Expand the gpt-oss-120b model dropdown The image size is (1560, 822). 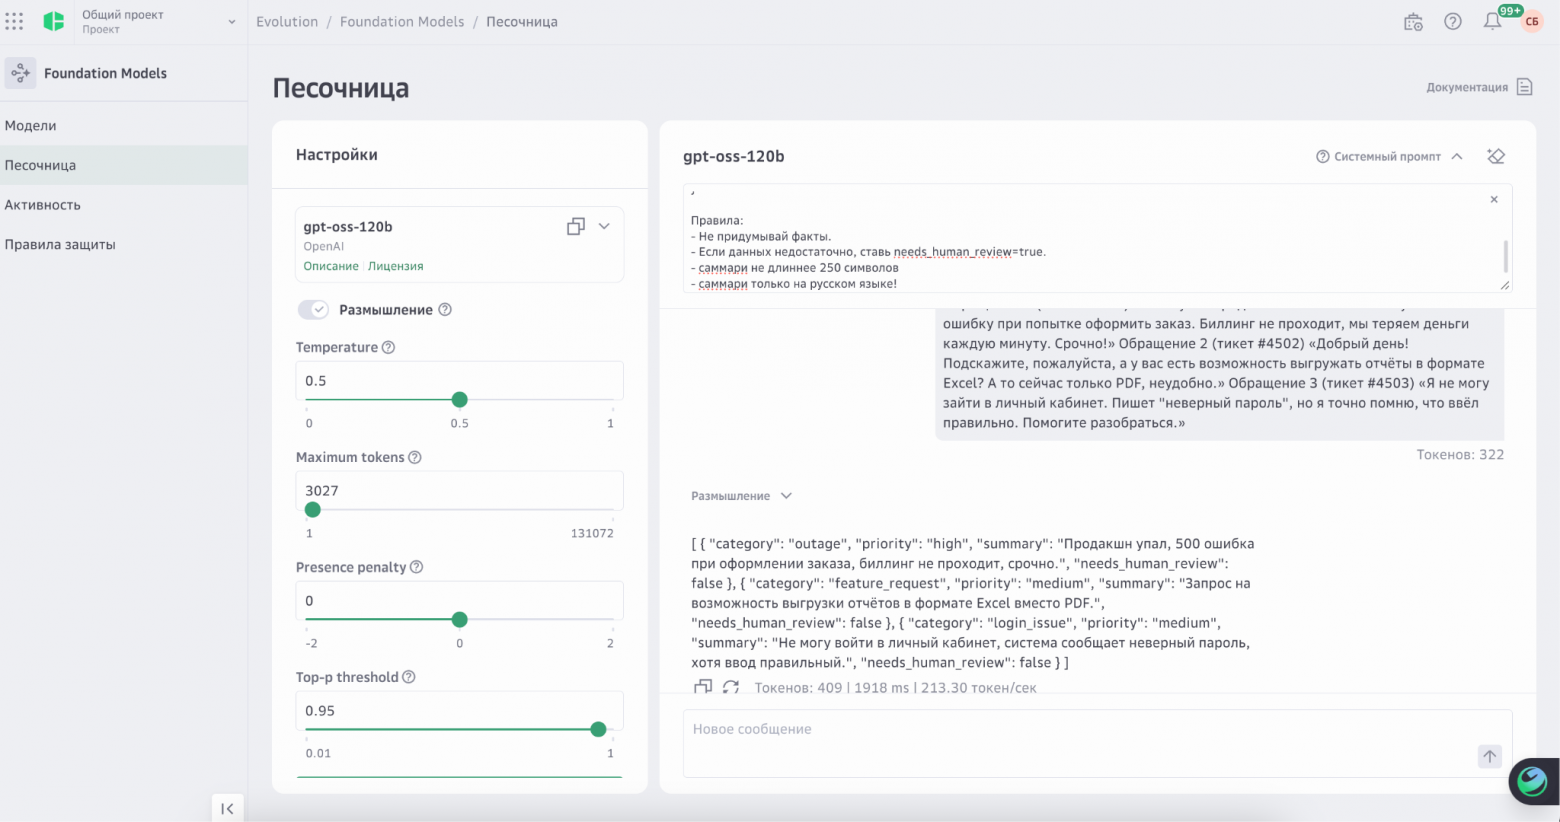604,226
